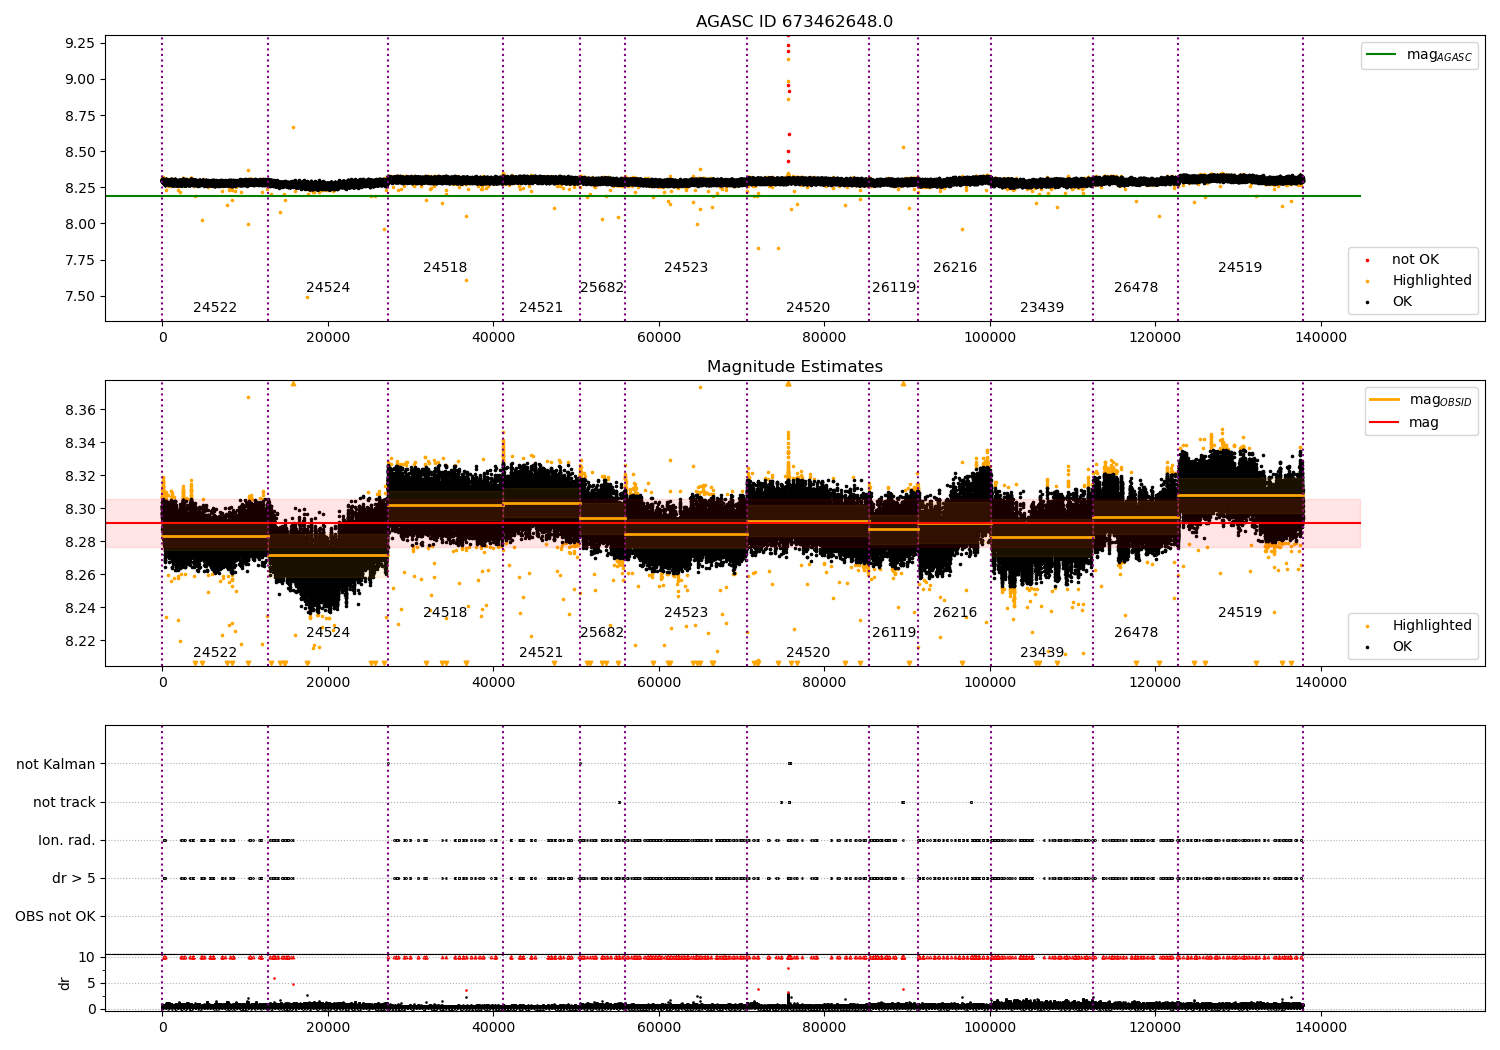1500x1050 pixels.
Task: Click obsid label 24522 in the top plot
Action: tap(215, 307)
